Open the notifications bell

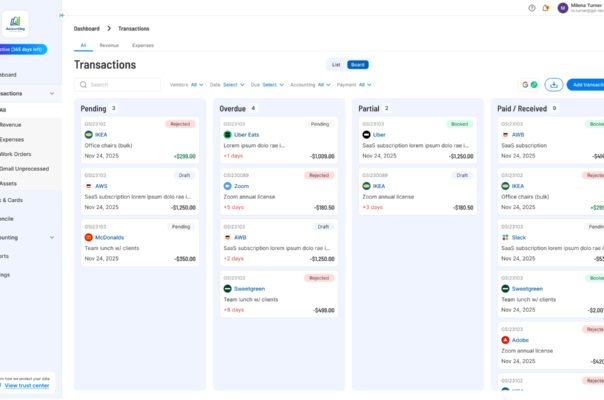tap(545, 8)
